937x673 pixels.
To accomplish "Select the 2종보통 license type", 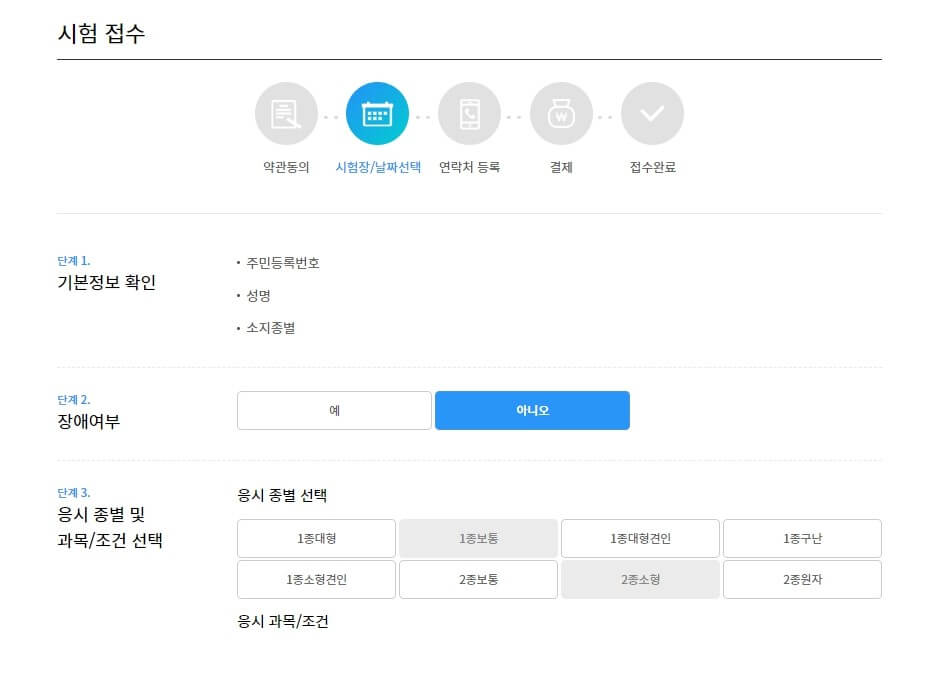I will pyautogui.click(x=478, y=579).
